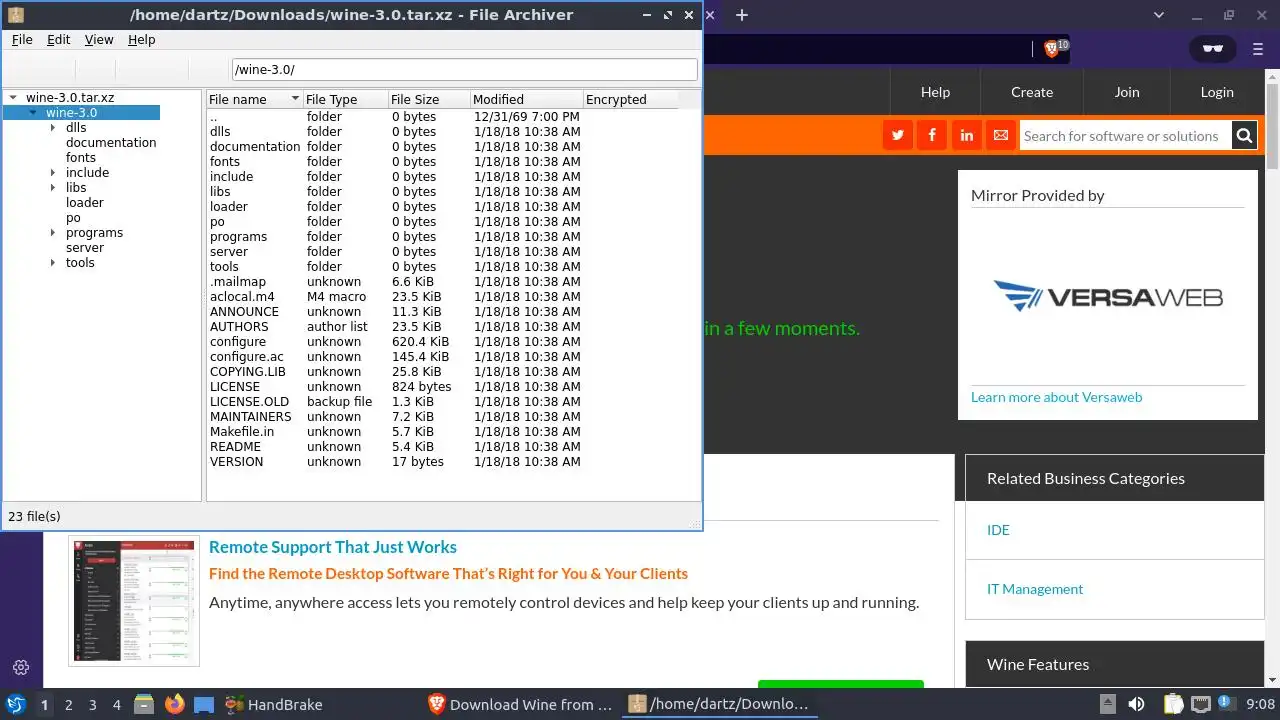Expand the tools folder in tree
Image resolution: width=1280 pixels, height=720 pixels.
click(54, 263)
